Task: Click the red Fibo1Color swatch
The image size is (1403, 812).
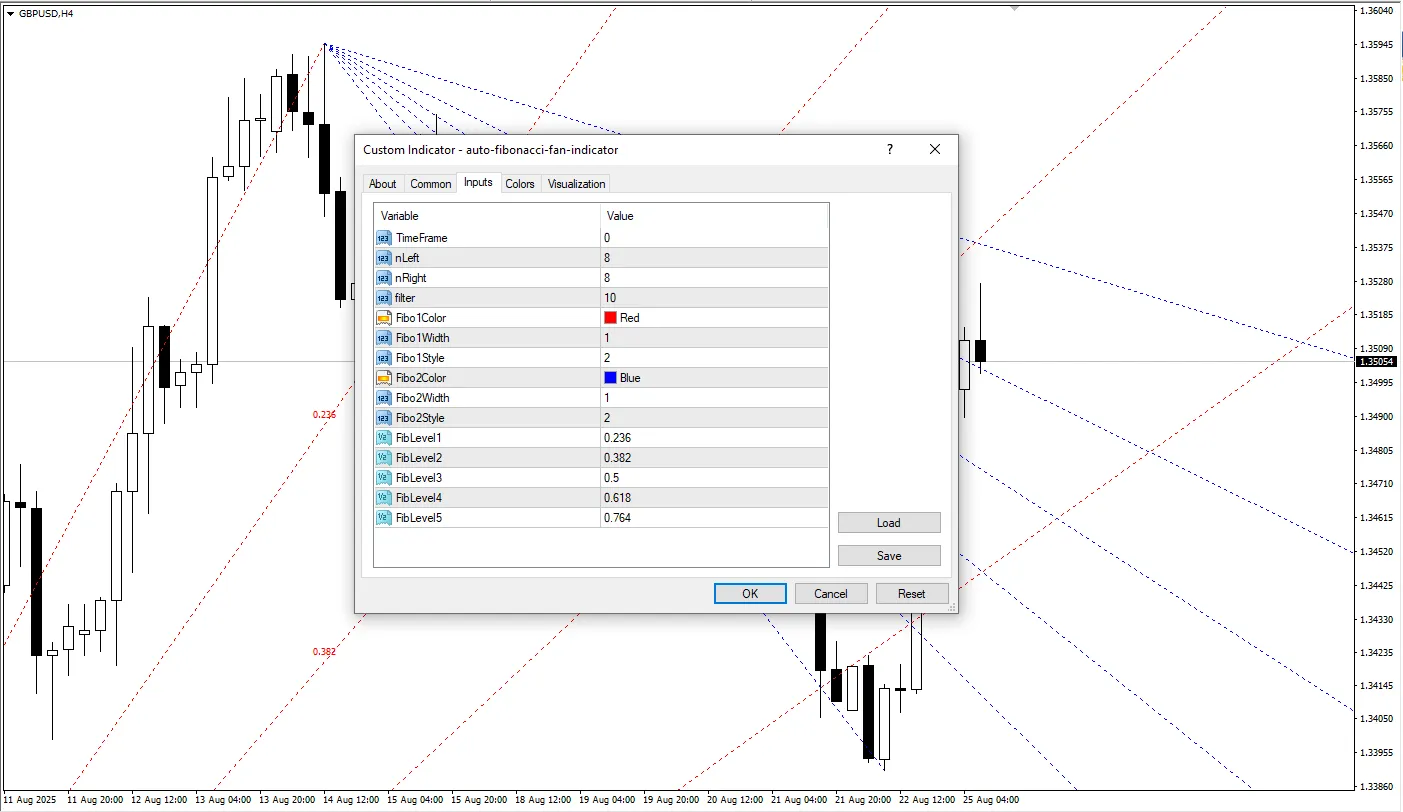Action: [x=610, y=318]
